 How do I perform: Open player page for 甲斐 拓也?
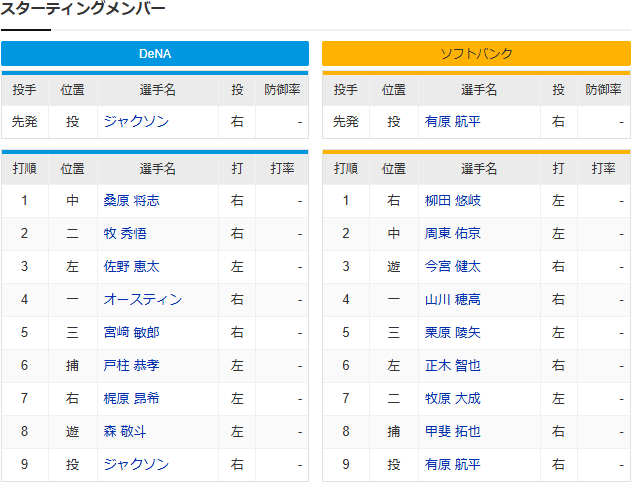(453, 431)
